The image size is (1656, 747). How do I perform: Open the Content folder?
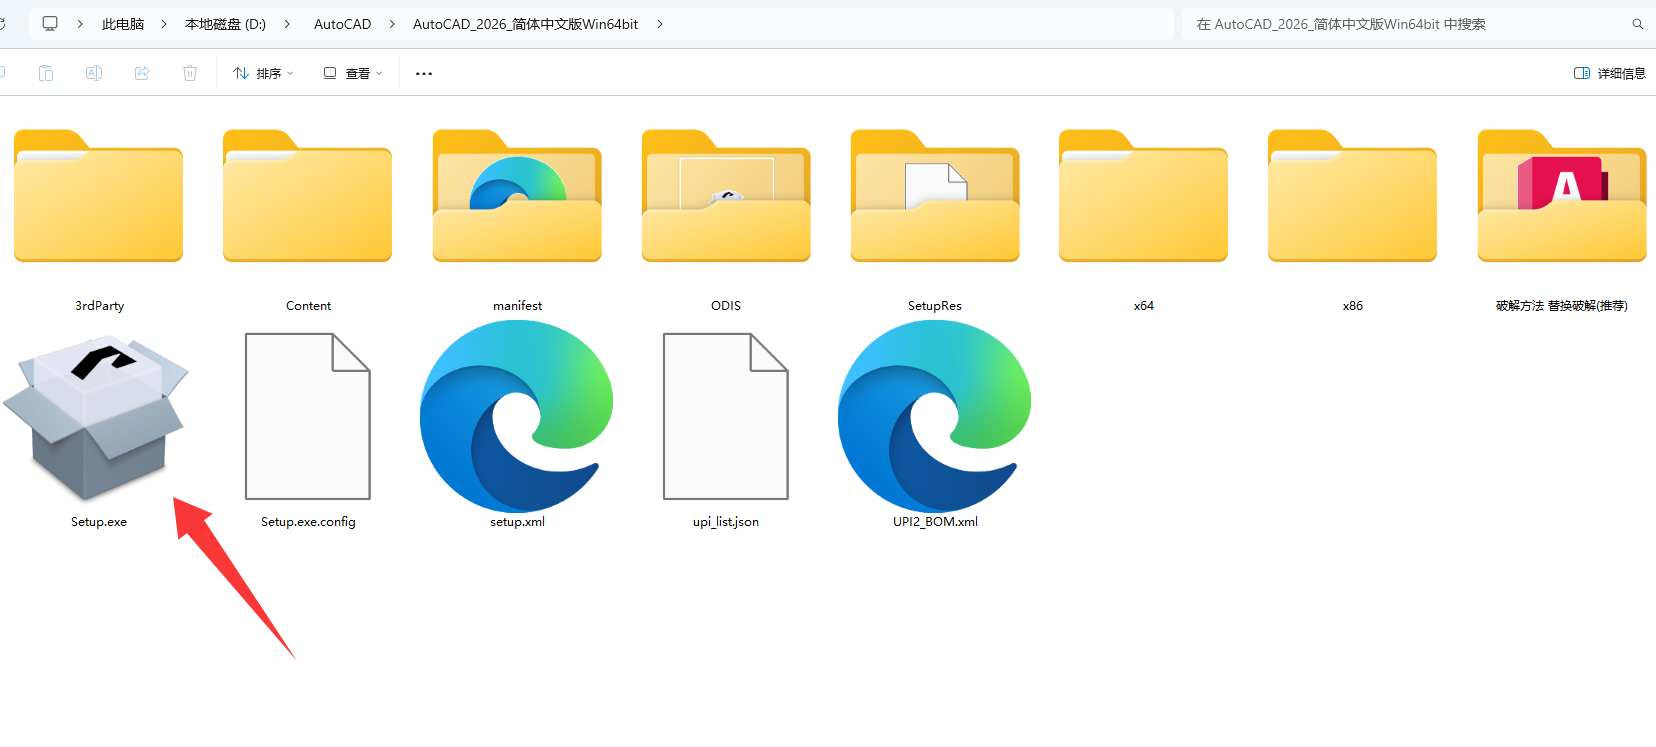[307, 196]
